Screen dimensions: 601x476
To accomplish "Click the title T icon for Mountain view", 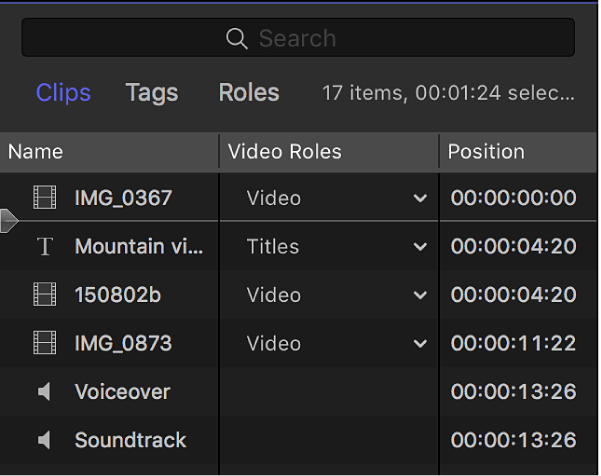I will click(x=44, y=247).
